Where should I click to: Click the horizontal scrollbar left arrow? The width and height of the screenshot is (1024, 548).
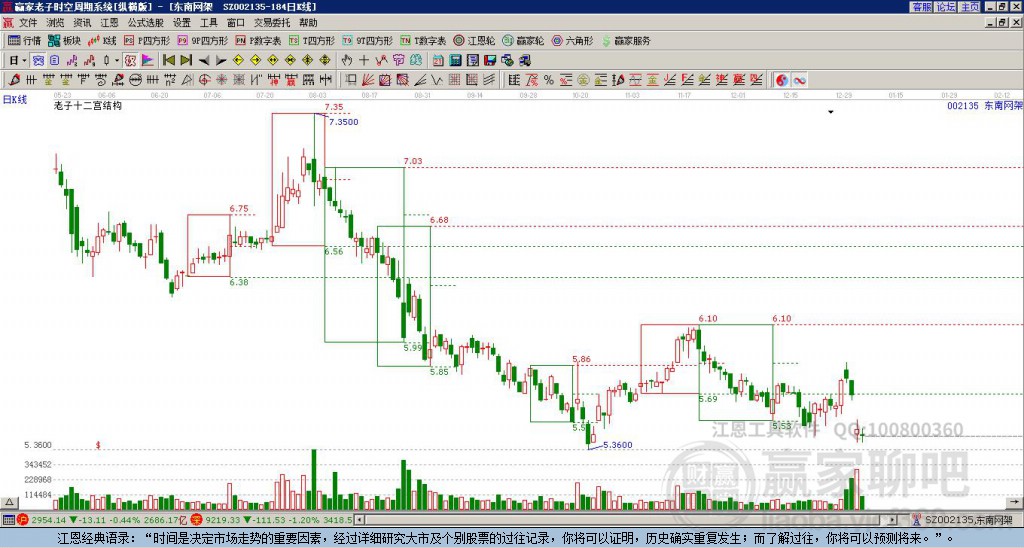[359, 520]
